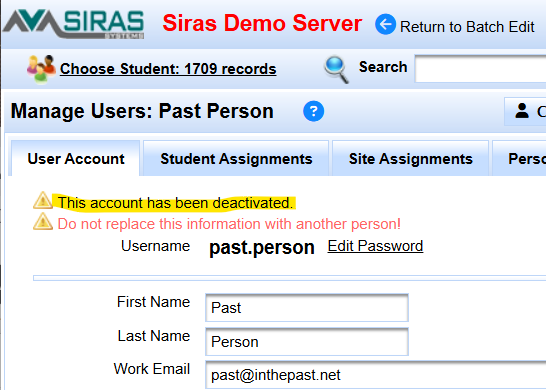Click the magnifying glass search icon

pyautogui.click(x=336, y=69)
